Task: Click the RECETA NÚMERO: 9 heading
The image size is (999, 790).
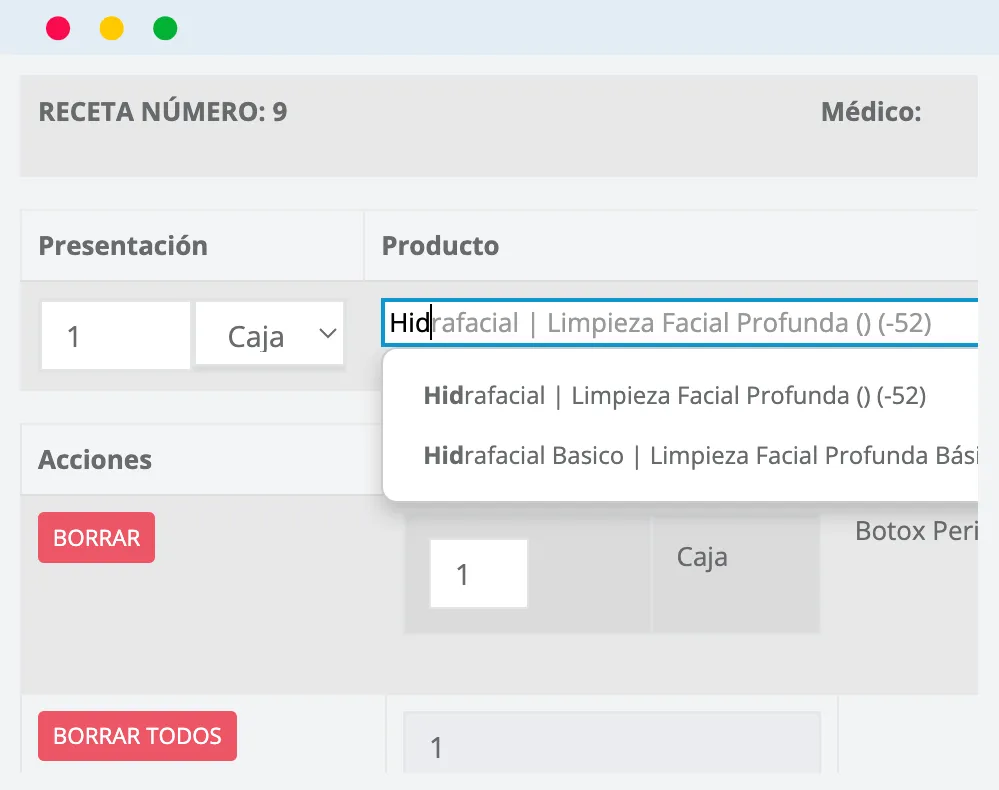Action: (163, 111)
